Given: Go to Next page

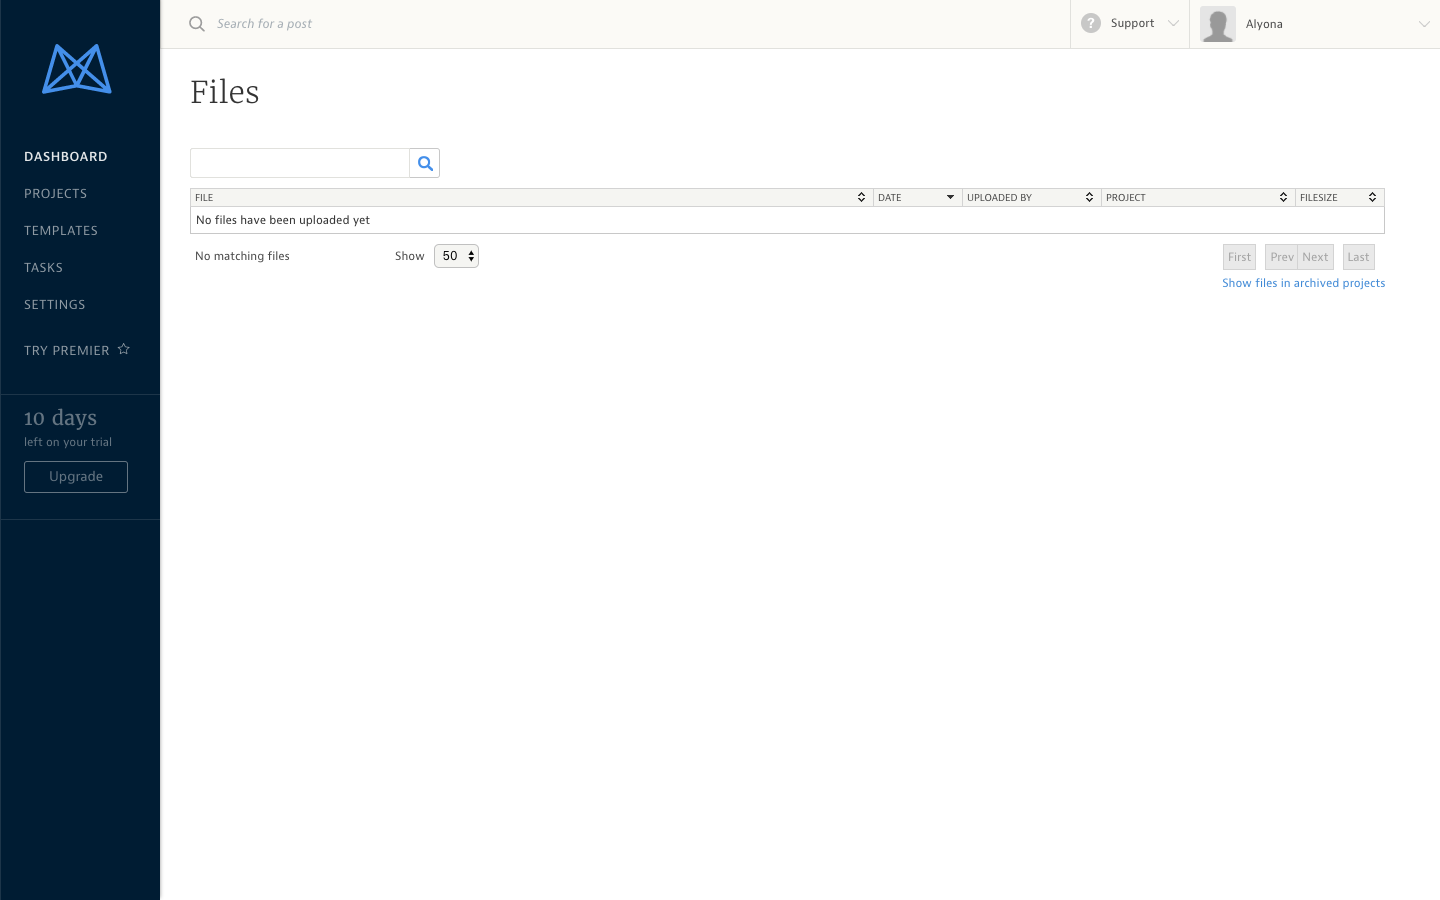Looking at the screenshot, I should click(x=1316, y=257).
